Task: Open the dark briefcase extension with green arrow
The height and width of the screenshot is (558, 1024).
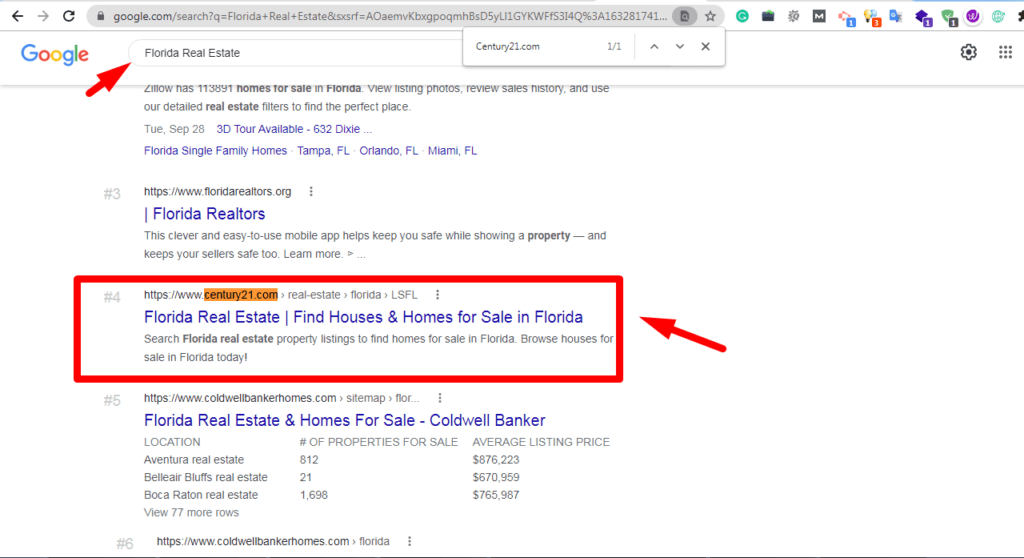Action: pyautogui.click(x=768, y=16)
